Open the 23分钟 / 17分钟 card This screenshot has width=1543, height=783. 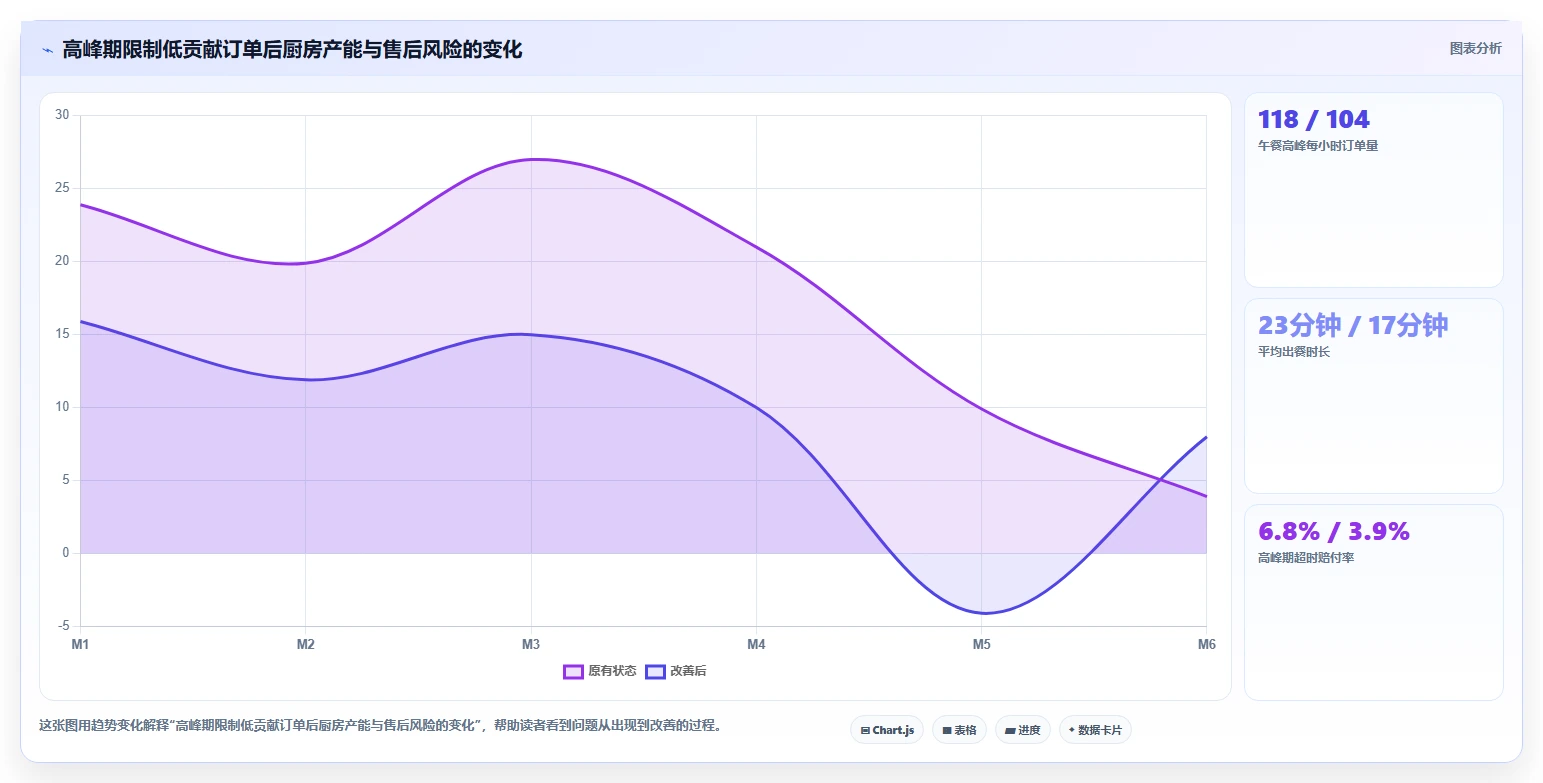(x=1373, y=396)
